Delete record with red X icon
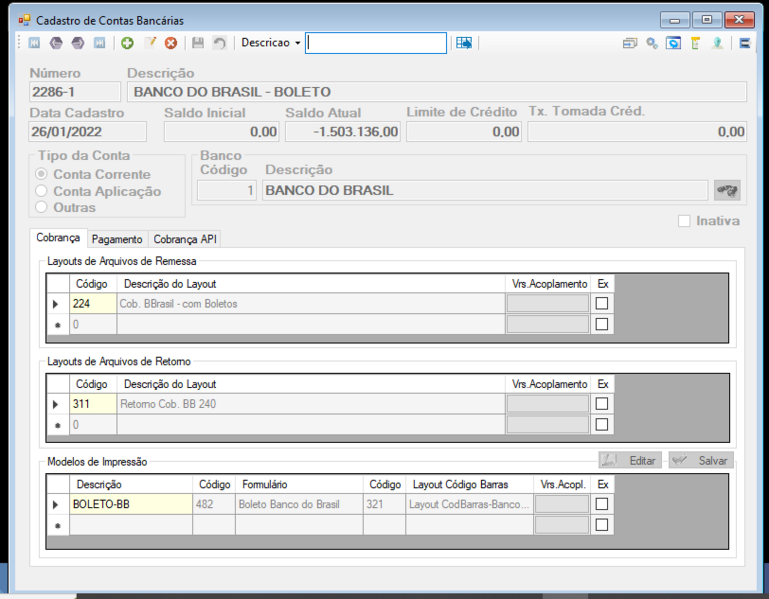Viewport: 769px width, 599px height. (x=171, y=43)
